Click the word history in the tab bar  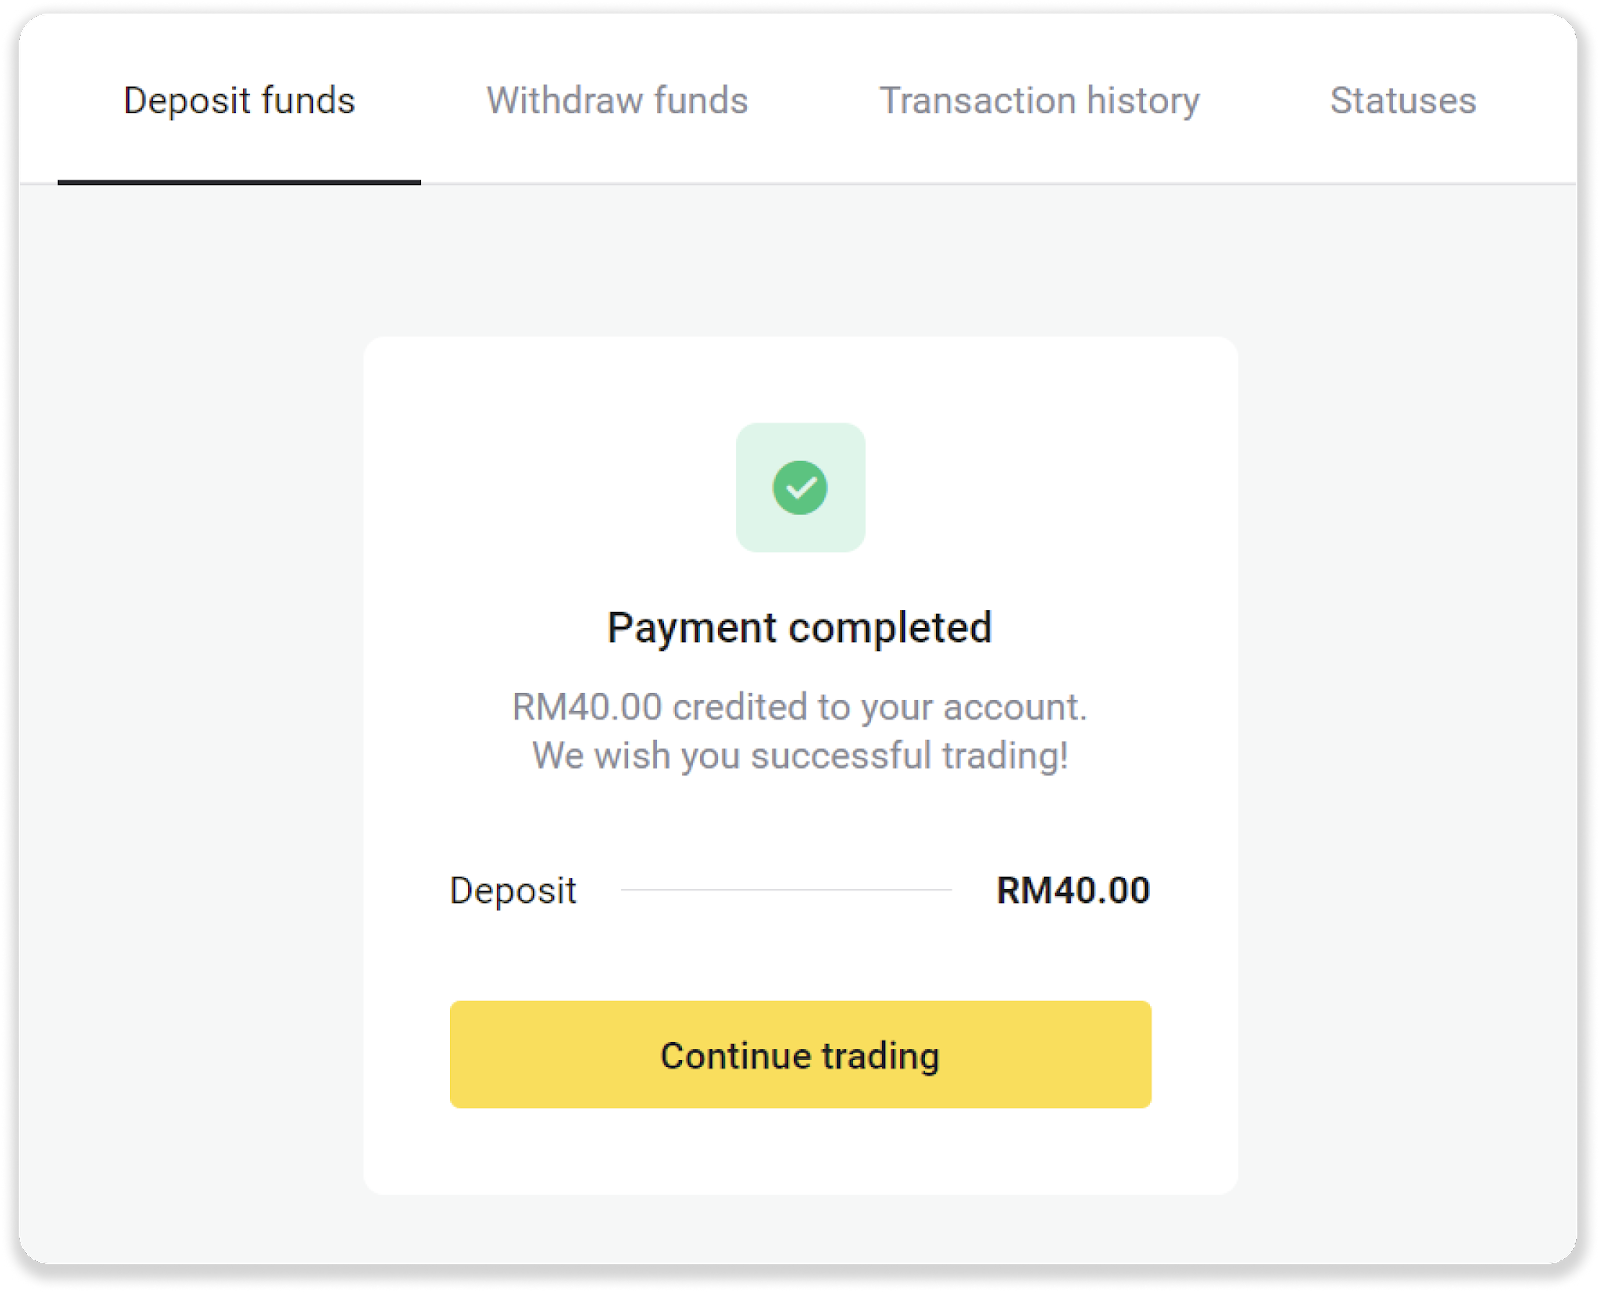tap(1143, 101)
